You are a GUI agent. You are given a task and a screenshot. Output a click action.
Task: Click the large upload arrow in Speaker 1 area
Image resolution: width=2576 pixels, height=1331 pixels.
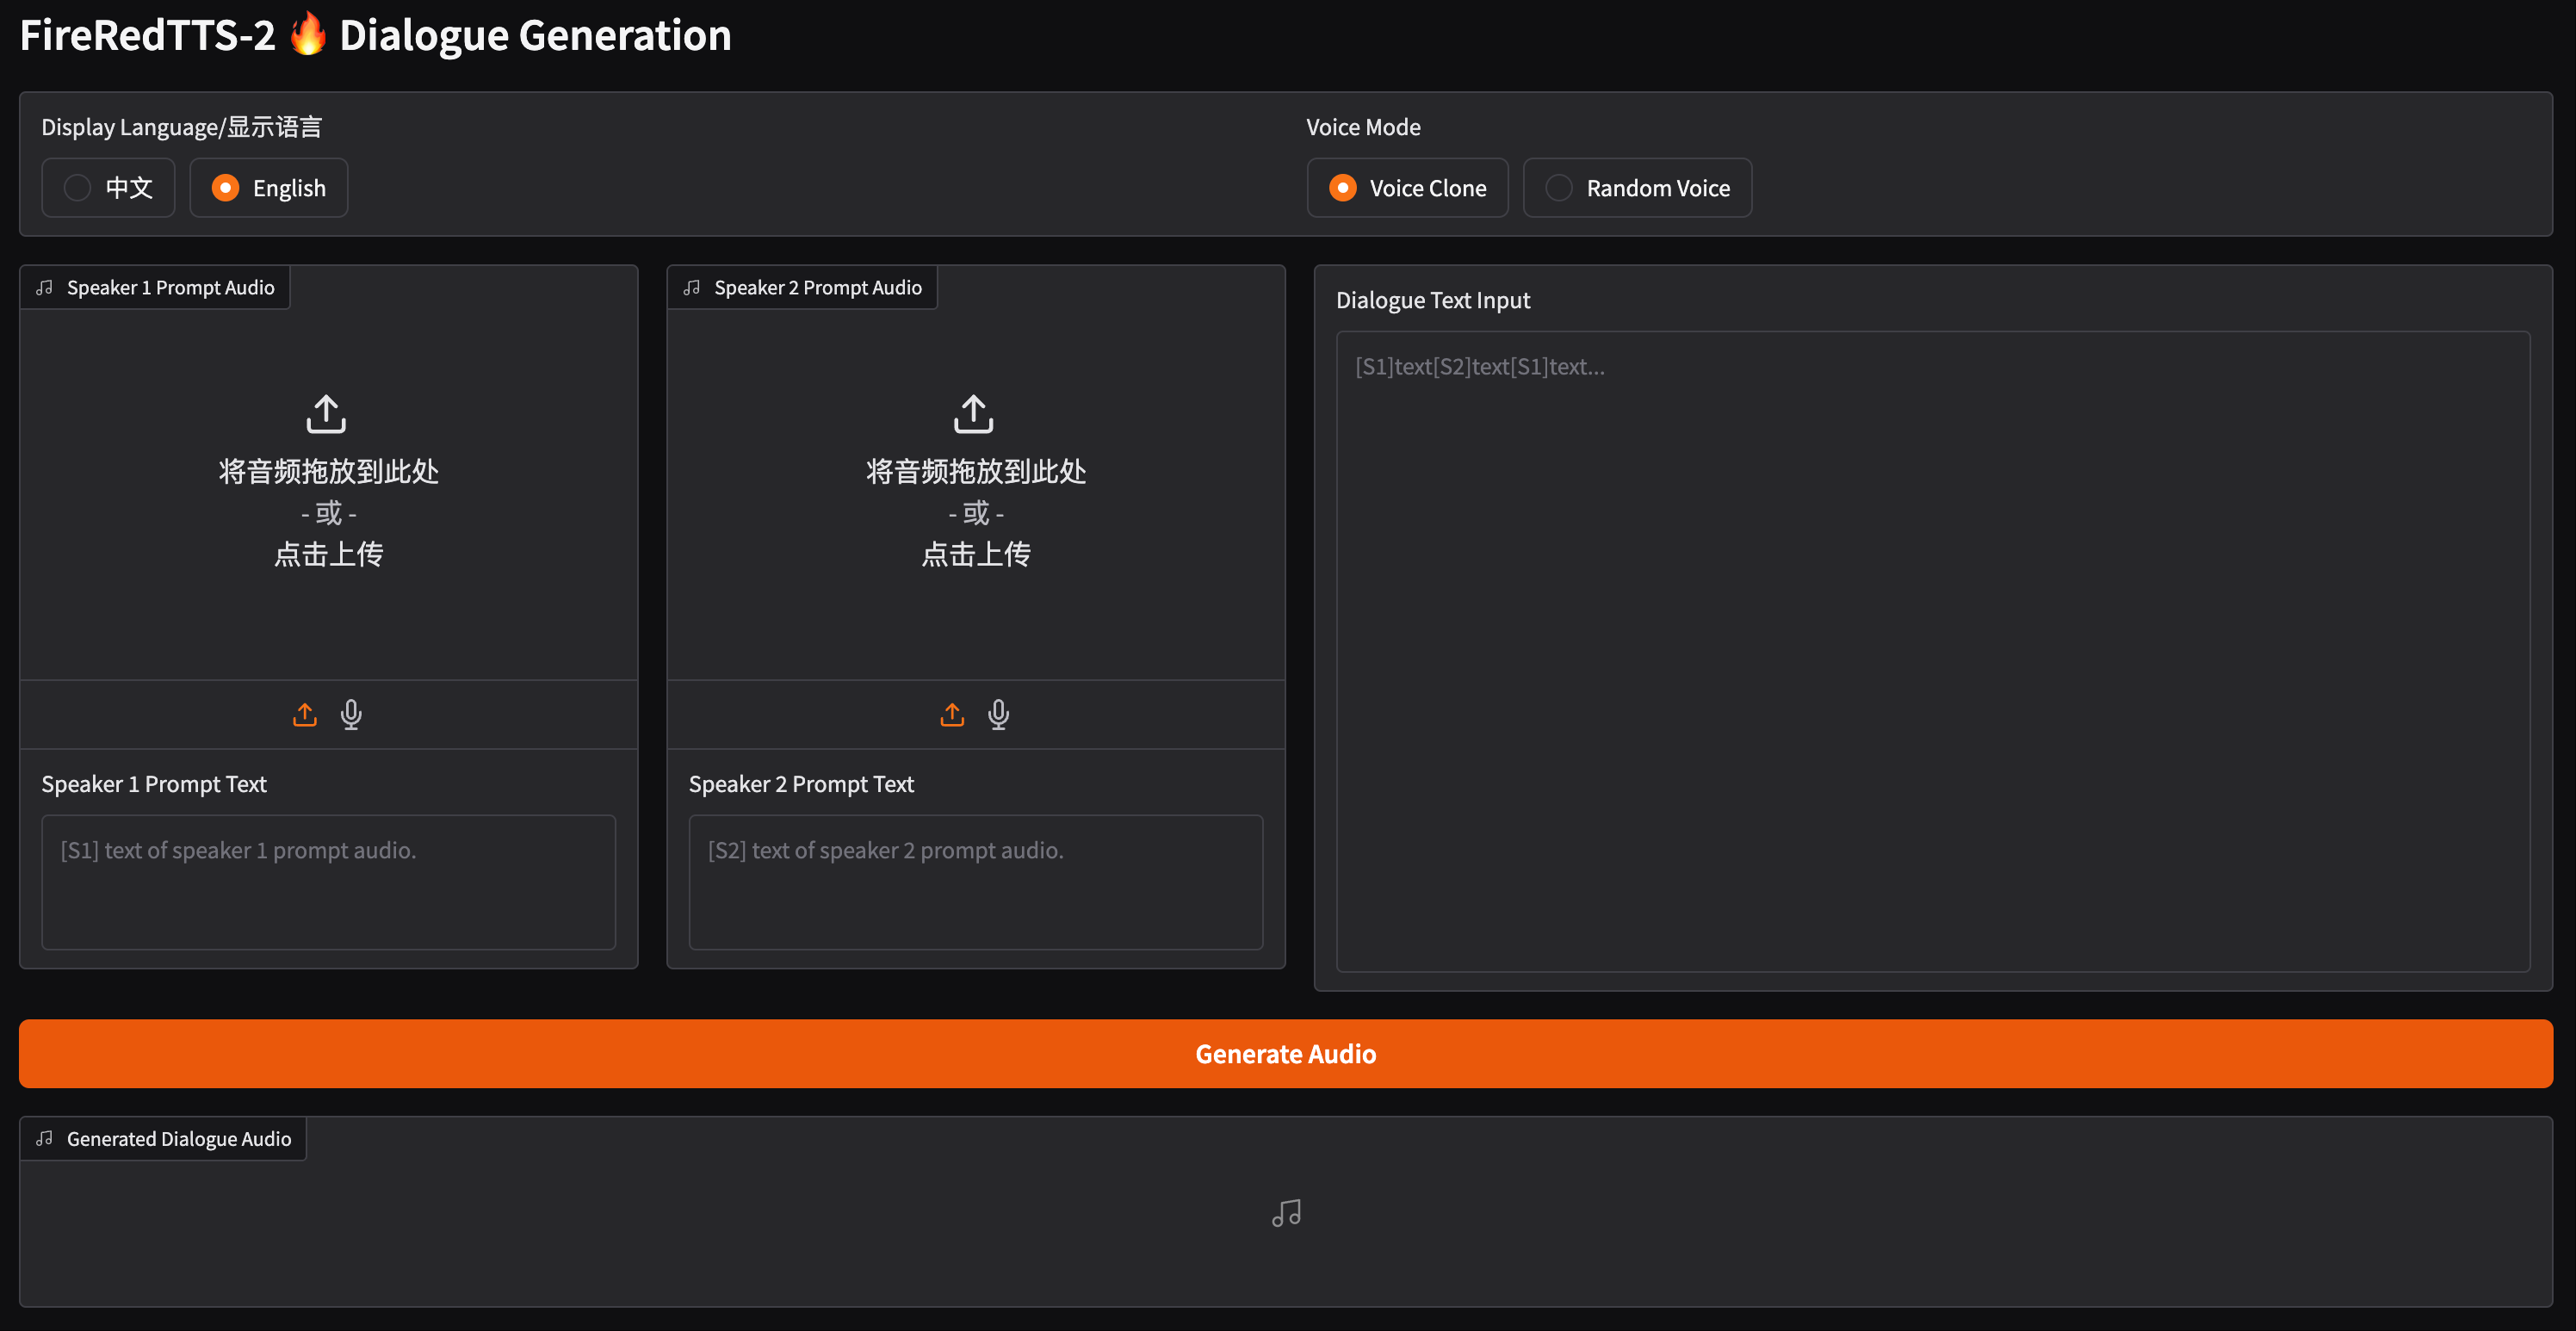[x=326, y=414]
